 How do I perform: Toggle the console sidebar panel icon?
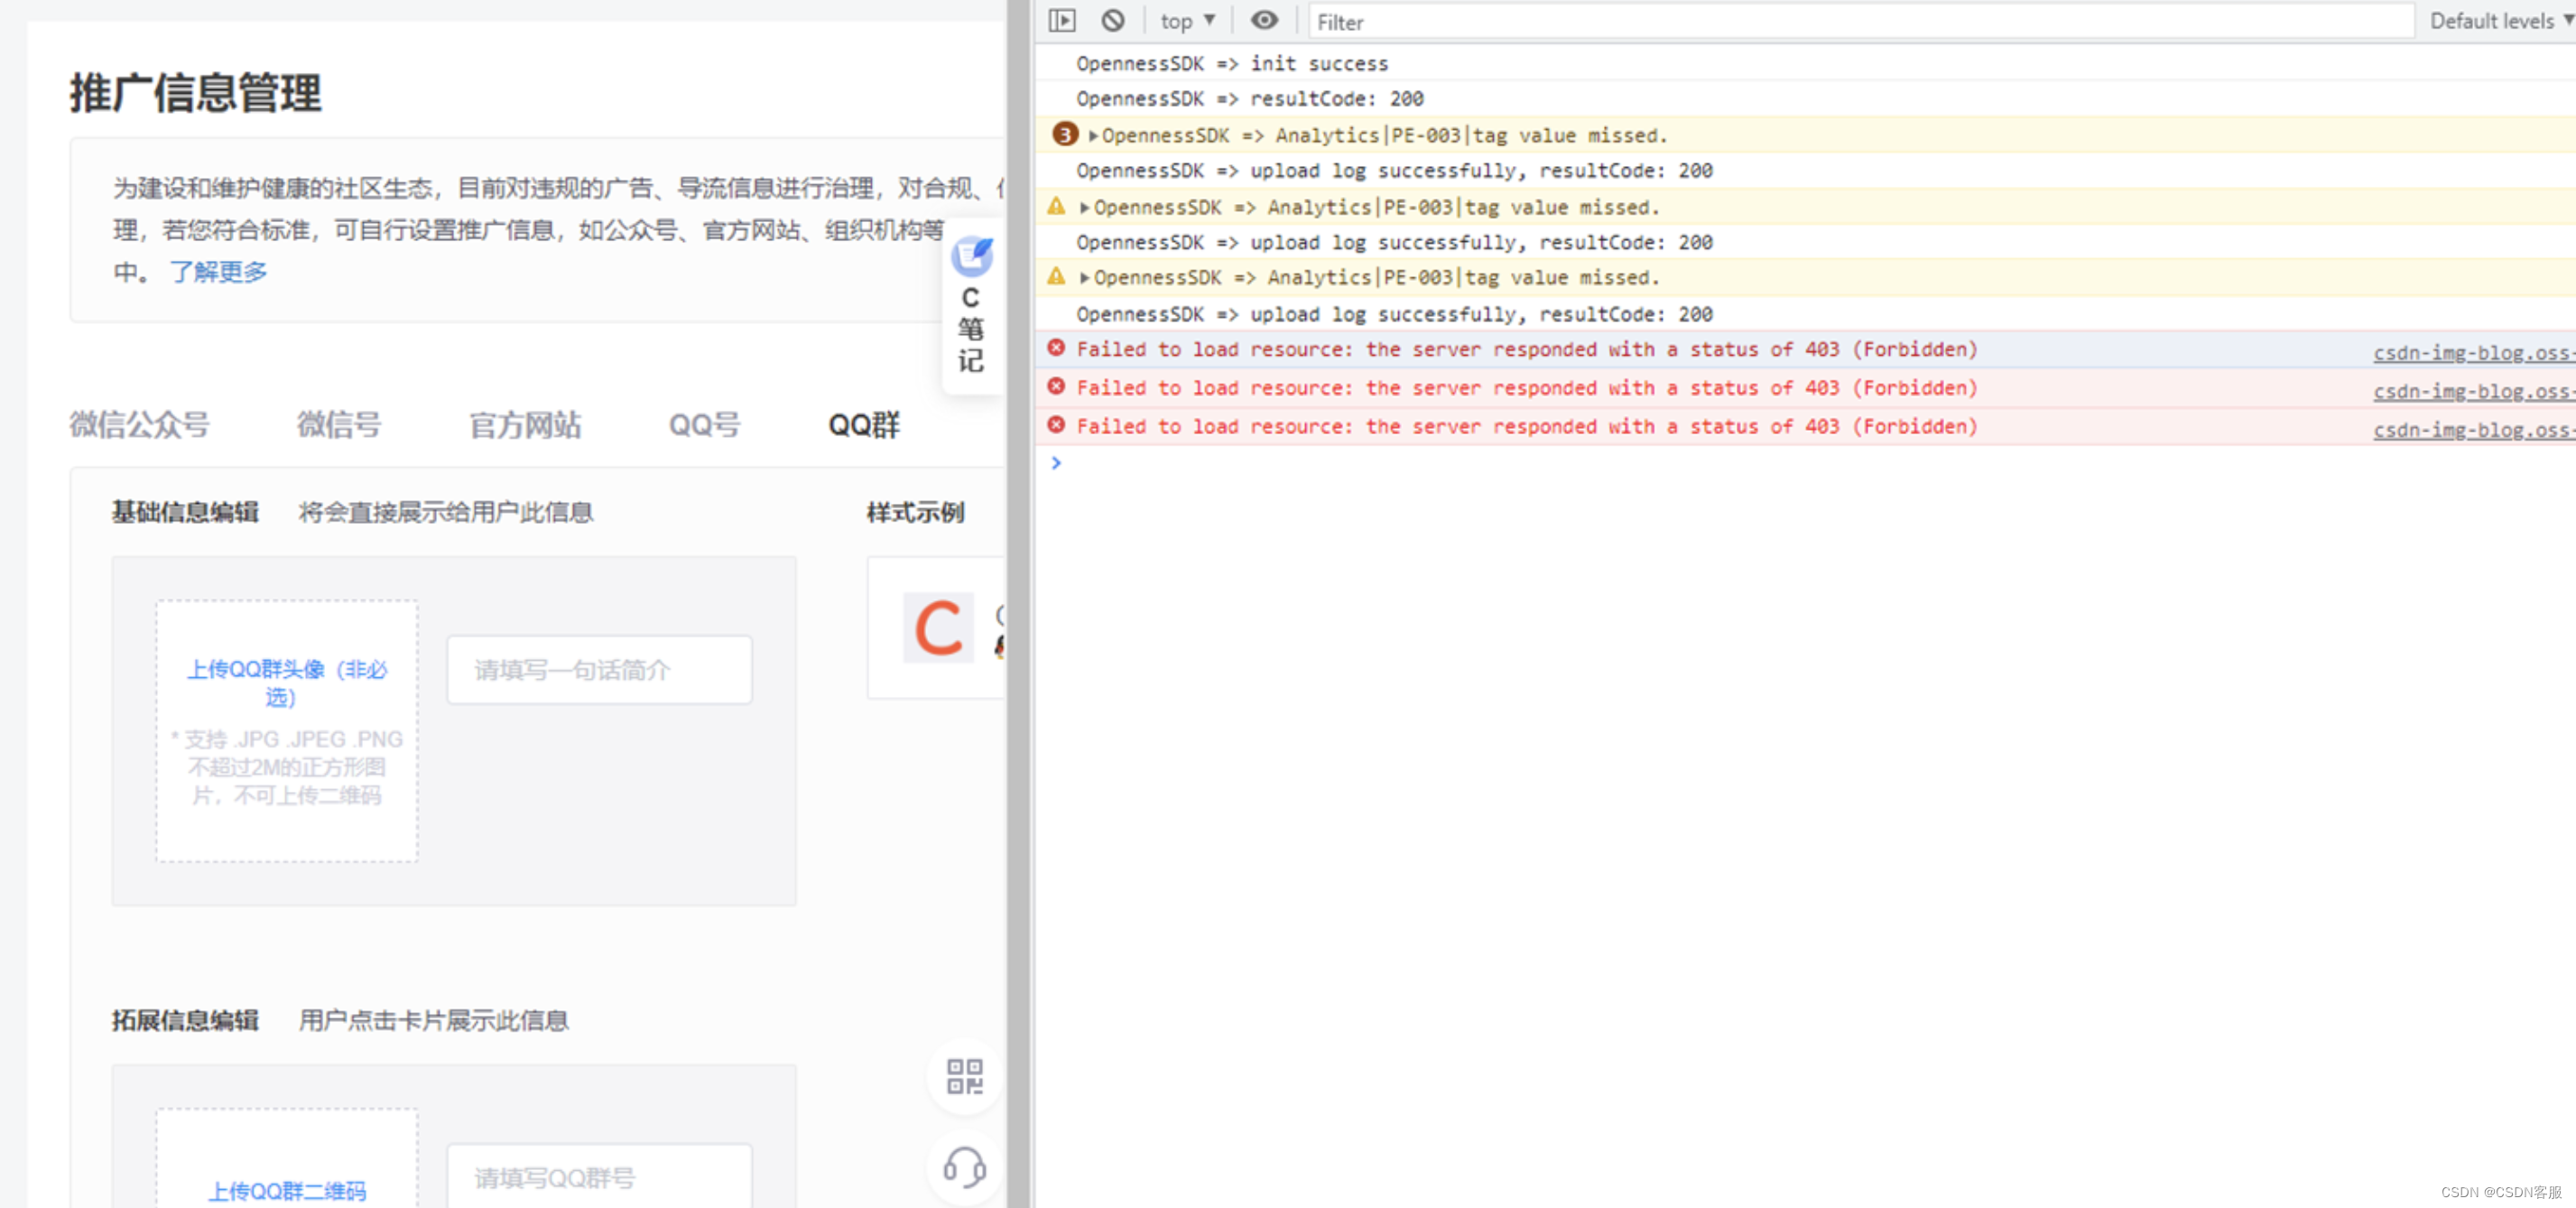pos(1062,21)
